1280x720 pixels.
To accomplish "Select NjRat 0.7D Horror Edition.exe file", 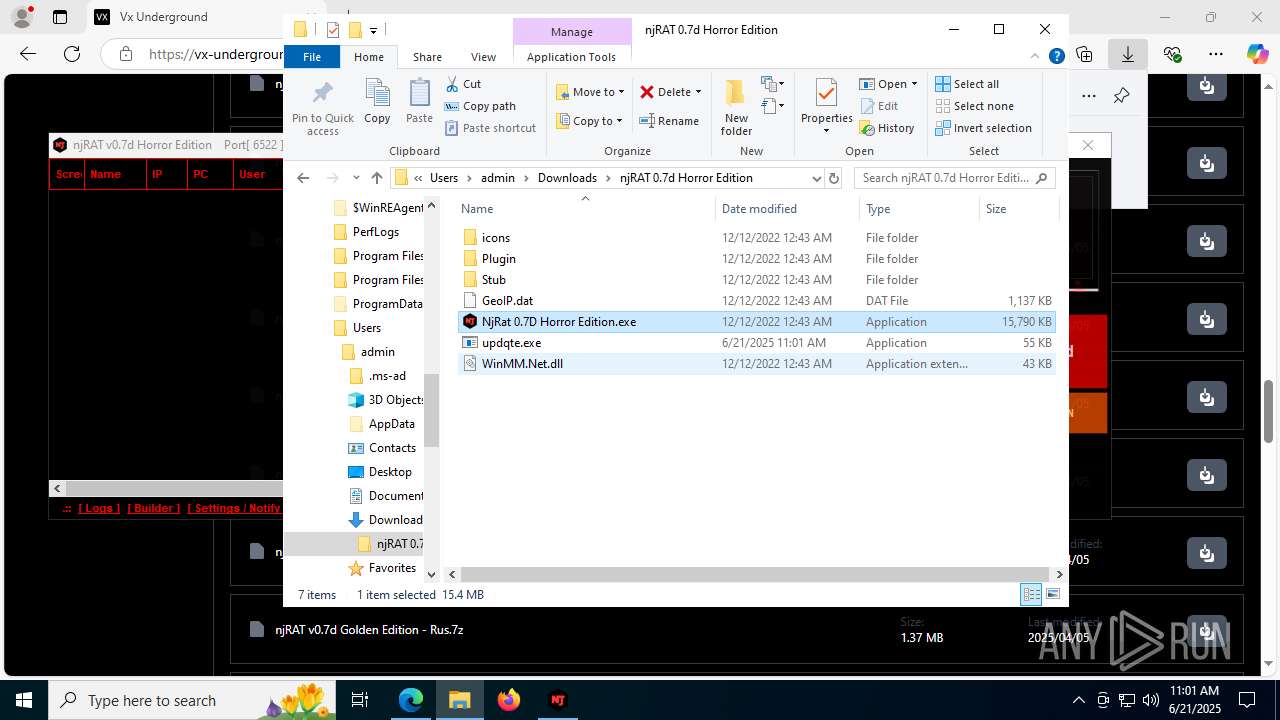I will (757, 322).
